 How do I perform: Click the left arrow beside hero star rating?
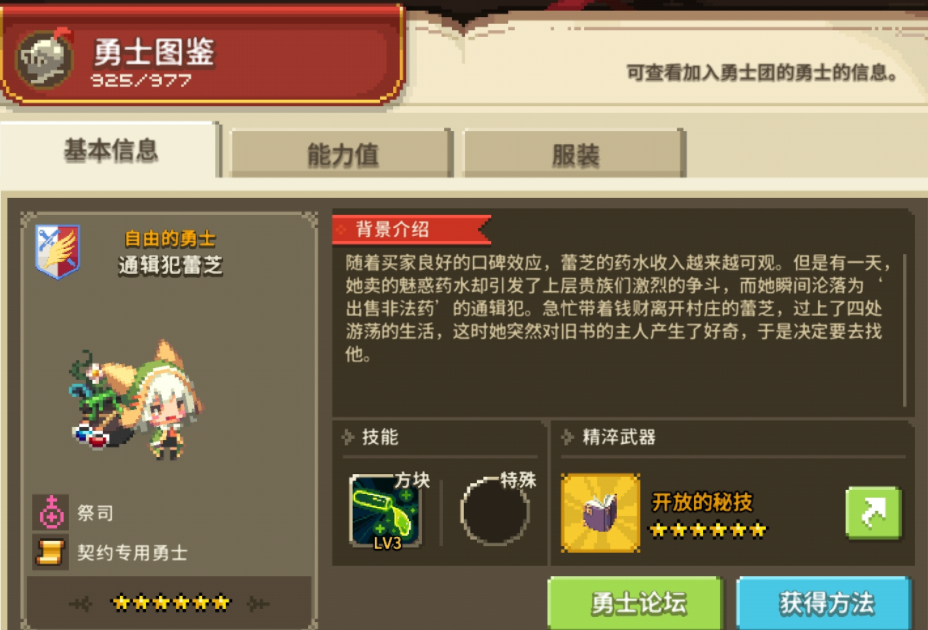[80, 603]
